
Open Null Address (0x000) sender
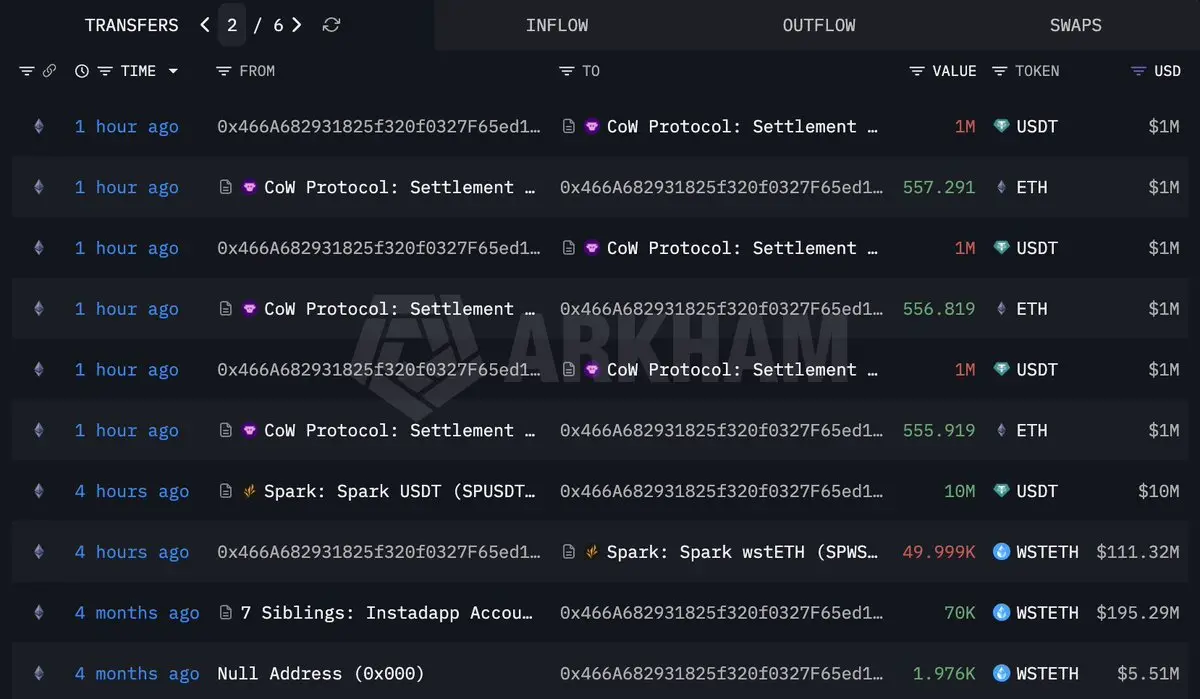click(321, 674)
